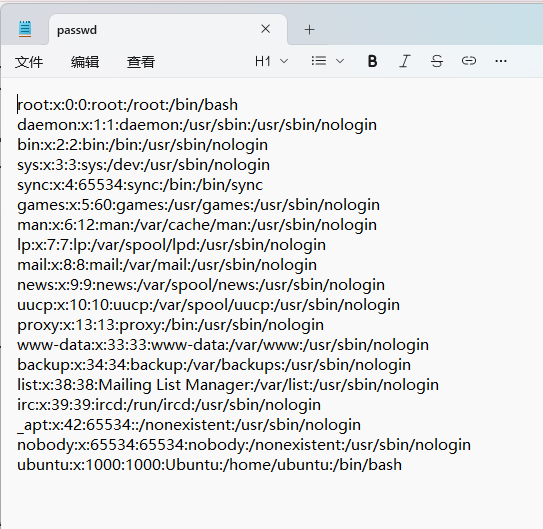543x529 pixels.
Task: Click the games:x:5:60 line
Action: coord(198,205)
